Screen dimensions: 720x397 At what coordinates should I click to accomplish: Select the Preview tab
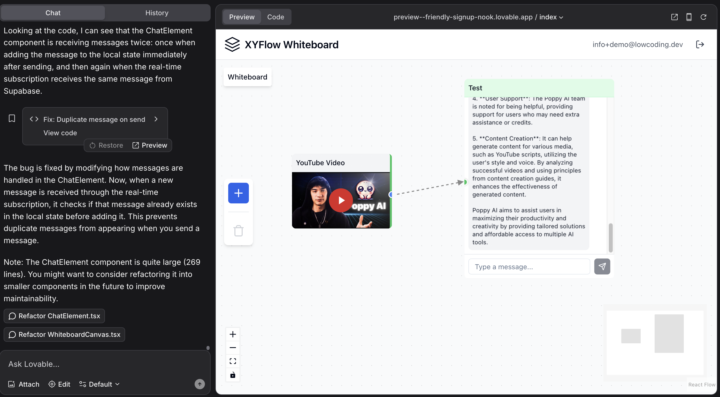click(242, 17)
